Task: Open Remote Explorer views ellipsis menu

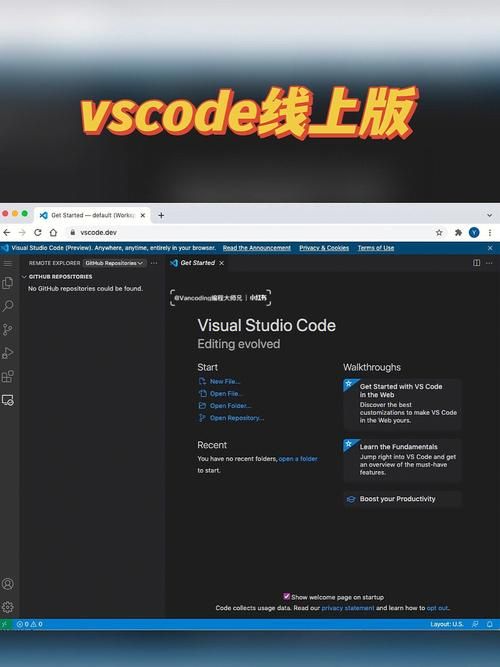Action: pyautogui.click(x=154, y=263)
